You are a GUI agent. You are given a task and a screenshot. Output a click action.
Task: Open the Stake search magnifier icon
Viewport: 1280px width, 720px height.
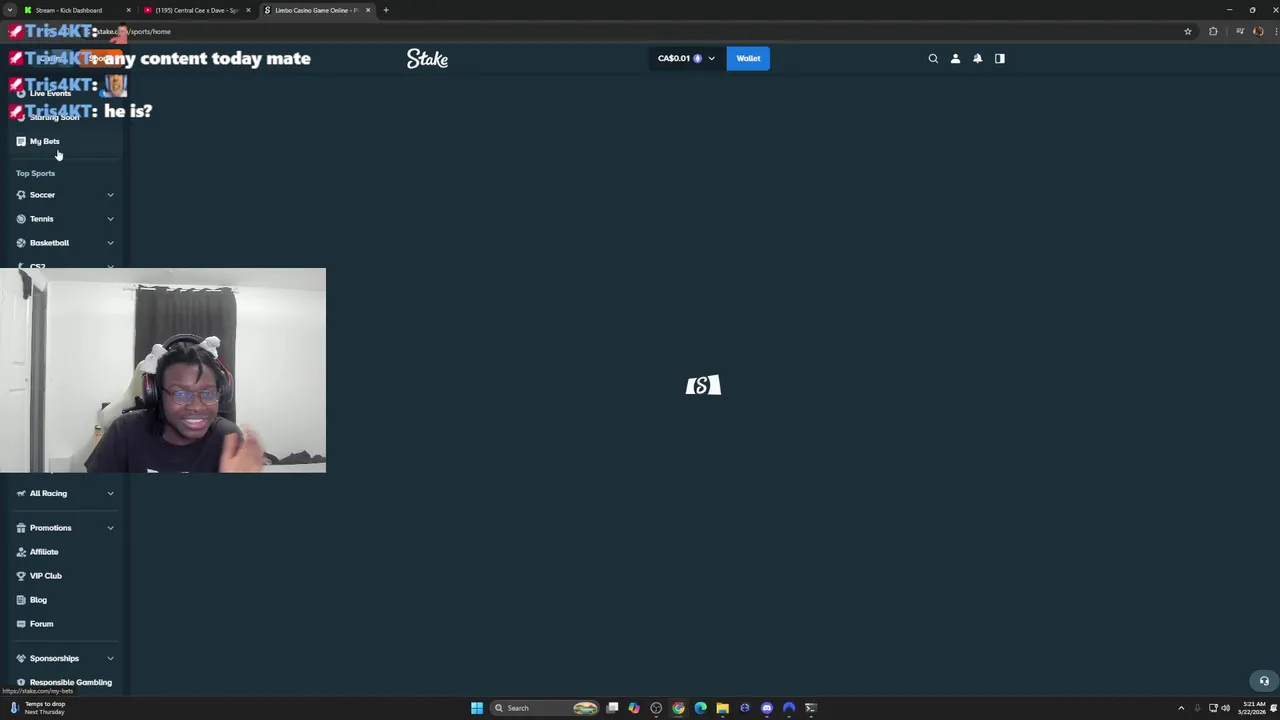coord(933,58)
